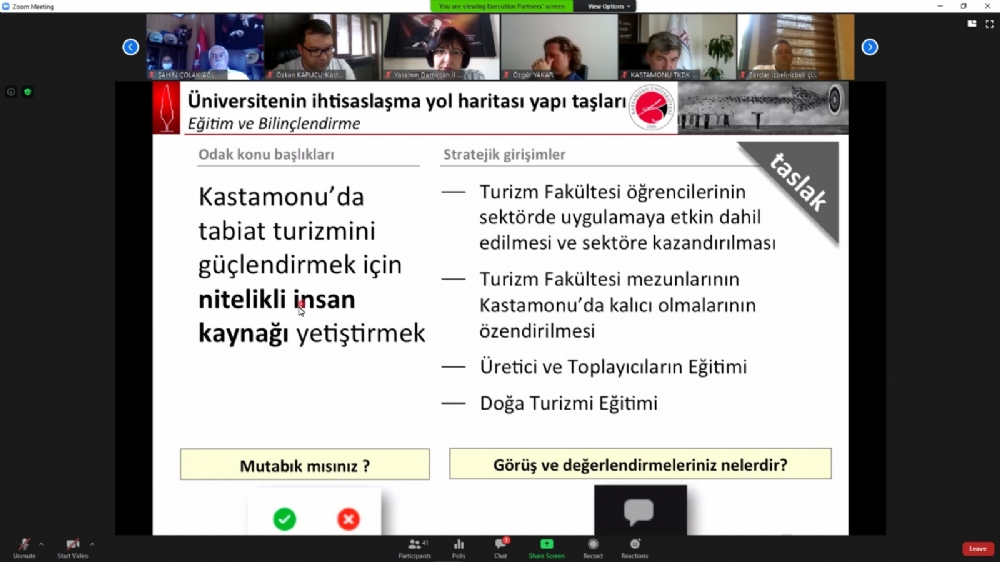The height and width of the screenshot is (562, 1000).
Task: Open the Participants panel
Action: click(x=414, y=545)
